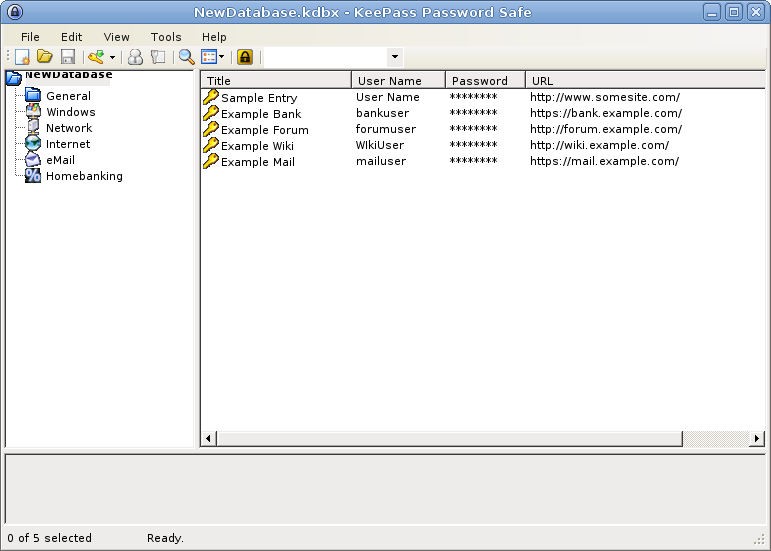Open the Edit menu
771x551 pixels.
(x=71, y=37)
